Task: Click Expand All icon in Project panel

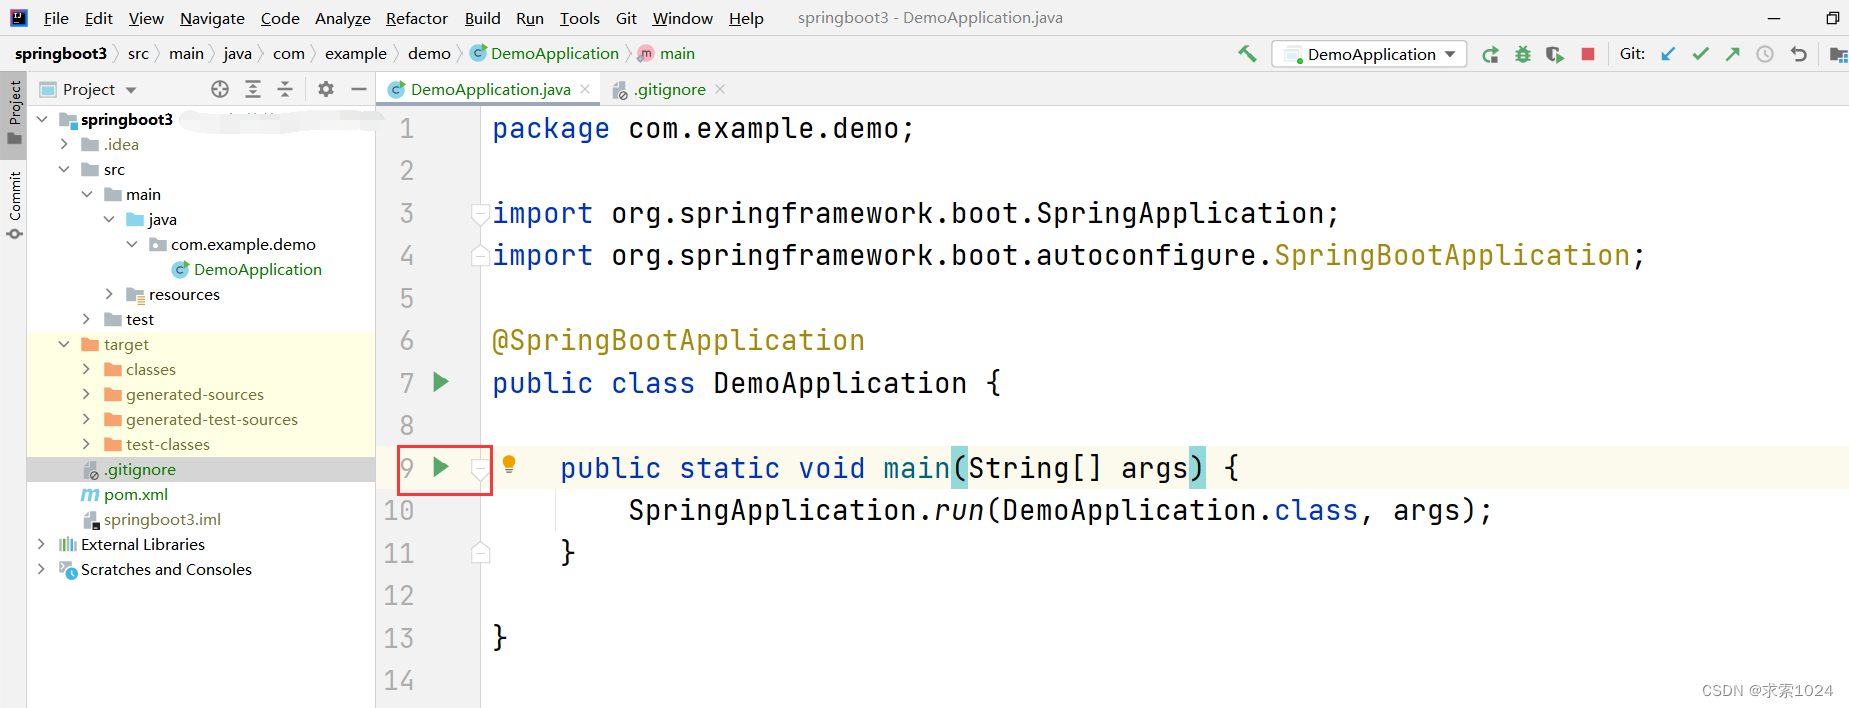Action: tap(253, 89)
